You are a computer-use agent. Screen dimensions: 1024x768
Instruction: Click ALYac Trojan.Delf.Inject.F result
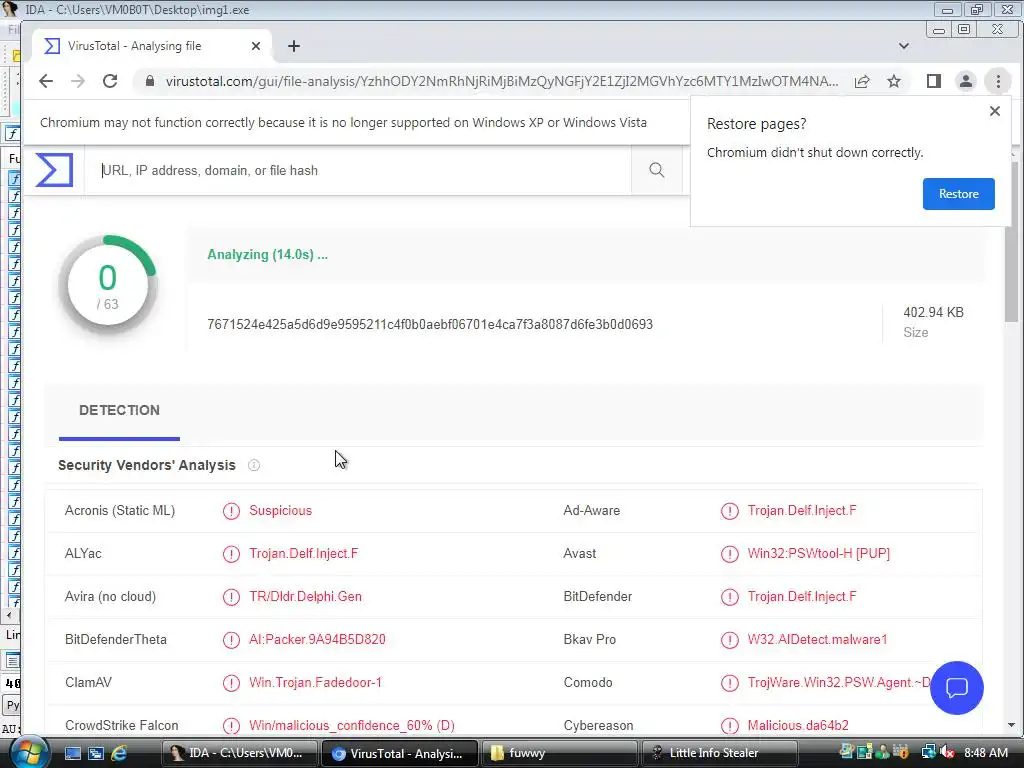[x=304, y=554]
